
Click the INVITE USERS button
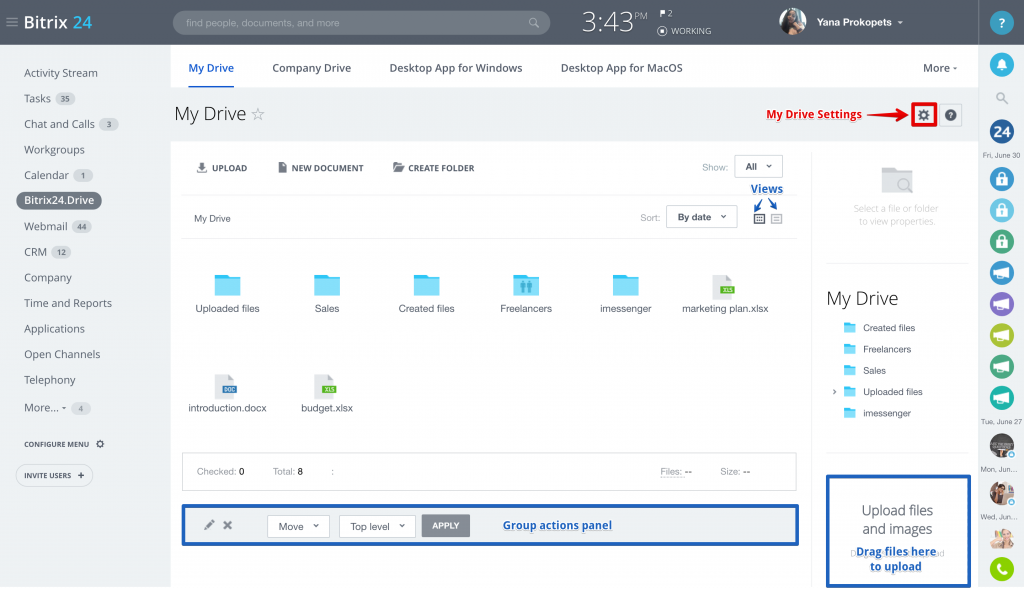pyautogui.click(x=54, y=475)
